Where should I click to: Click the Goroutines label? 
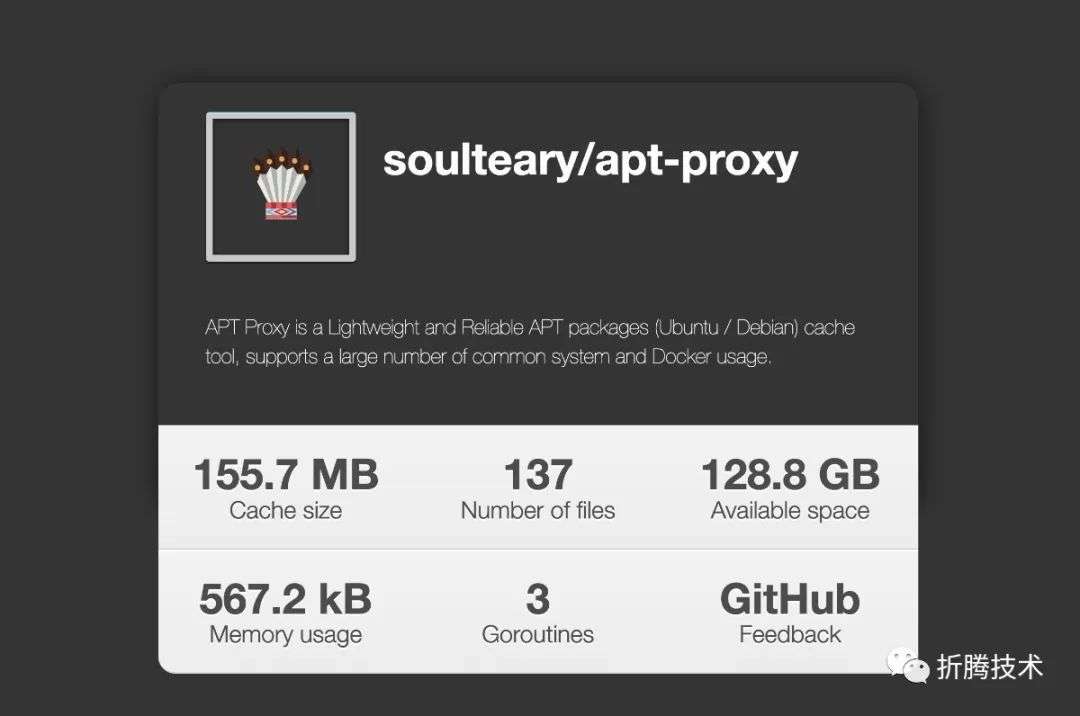click(538, 634)
